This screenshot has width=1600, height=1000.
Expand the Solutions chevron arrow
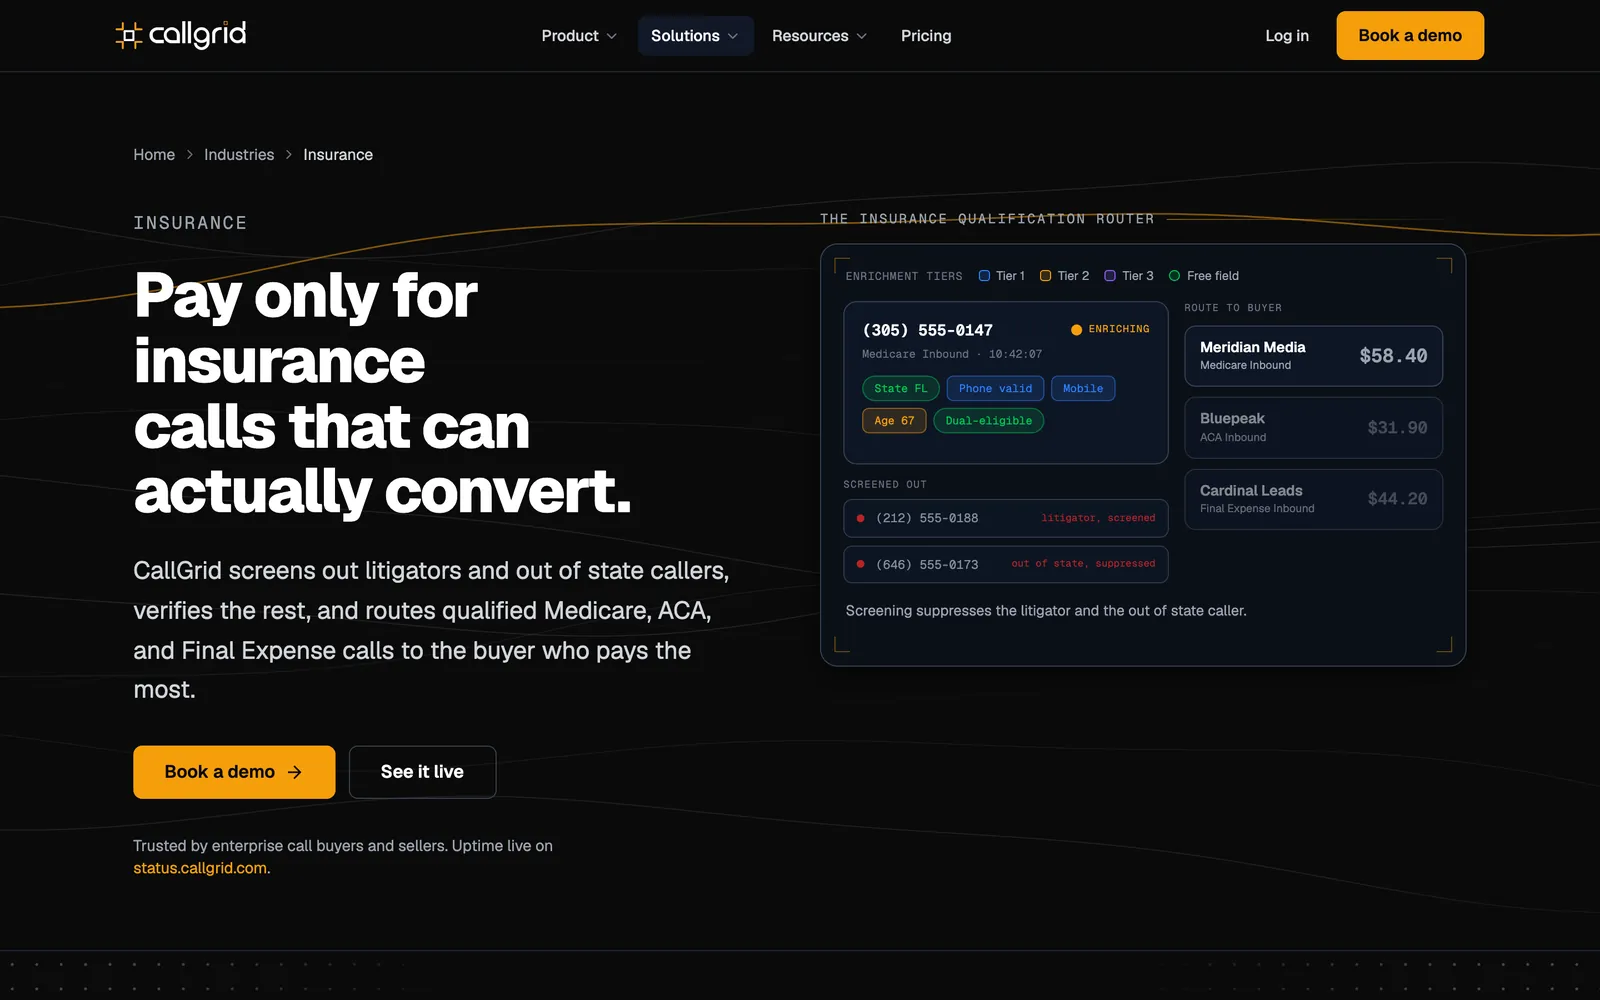pos(733,36)
